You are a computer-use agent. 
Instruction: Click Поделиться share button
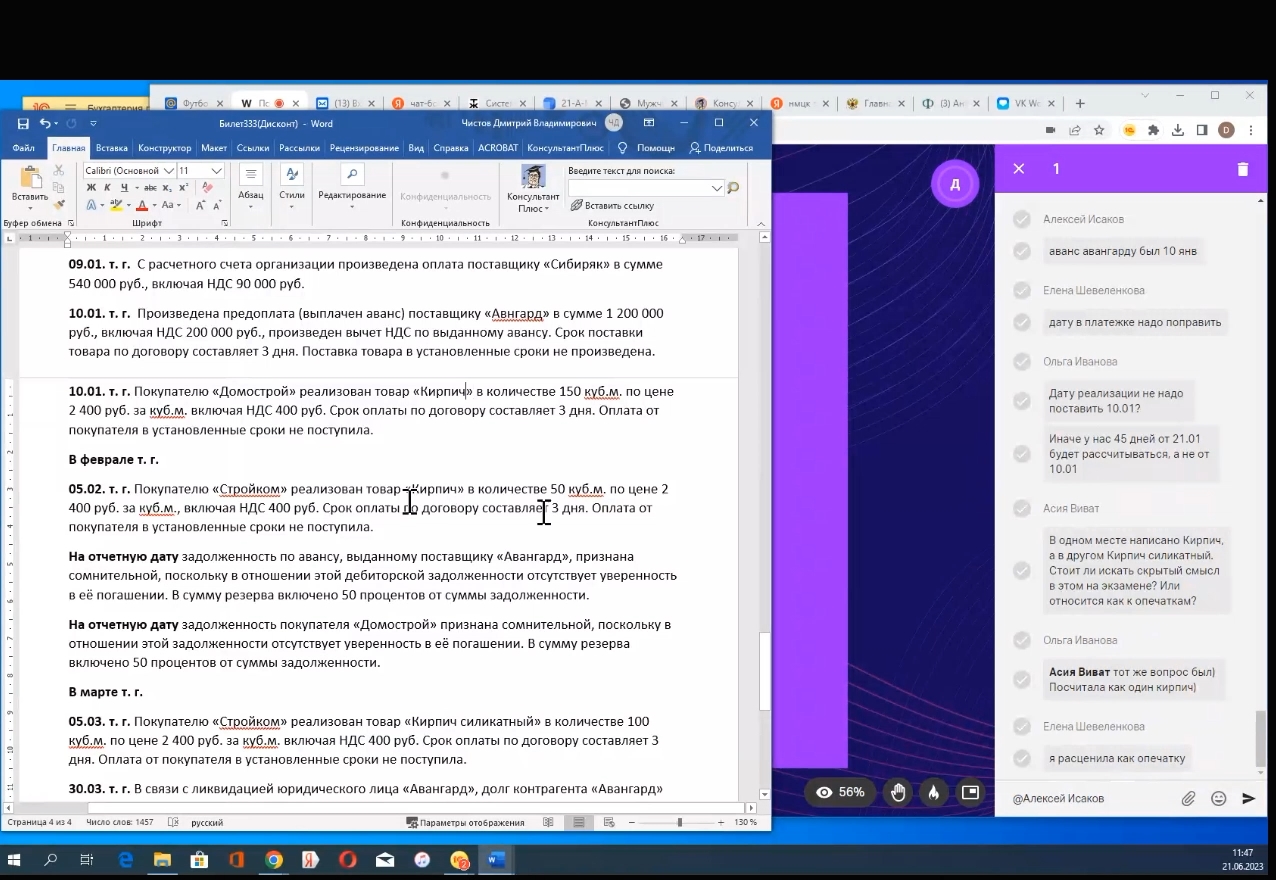tap(720, 148)
